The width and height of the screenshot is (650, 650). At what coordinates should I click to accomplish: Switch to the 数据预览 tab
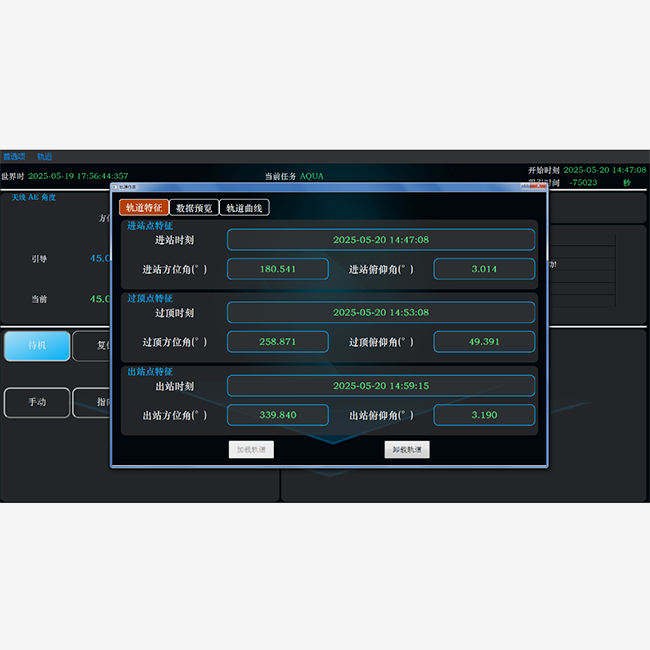(194, 208)
